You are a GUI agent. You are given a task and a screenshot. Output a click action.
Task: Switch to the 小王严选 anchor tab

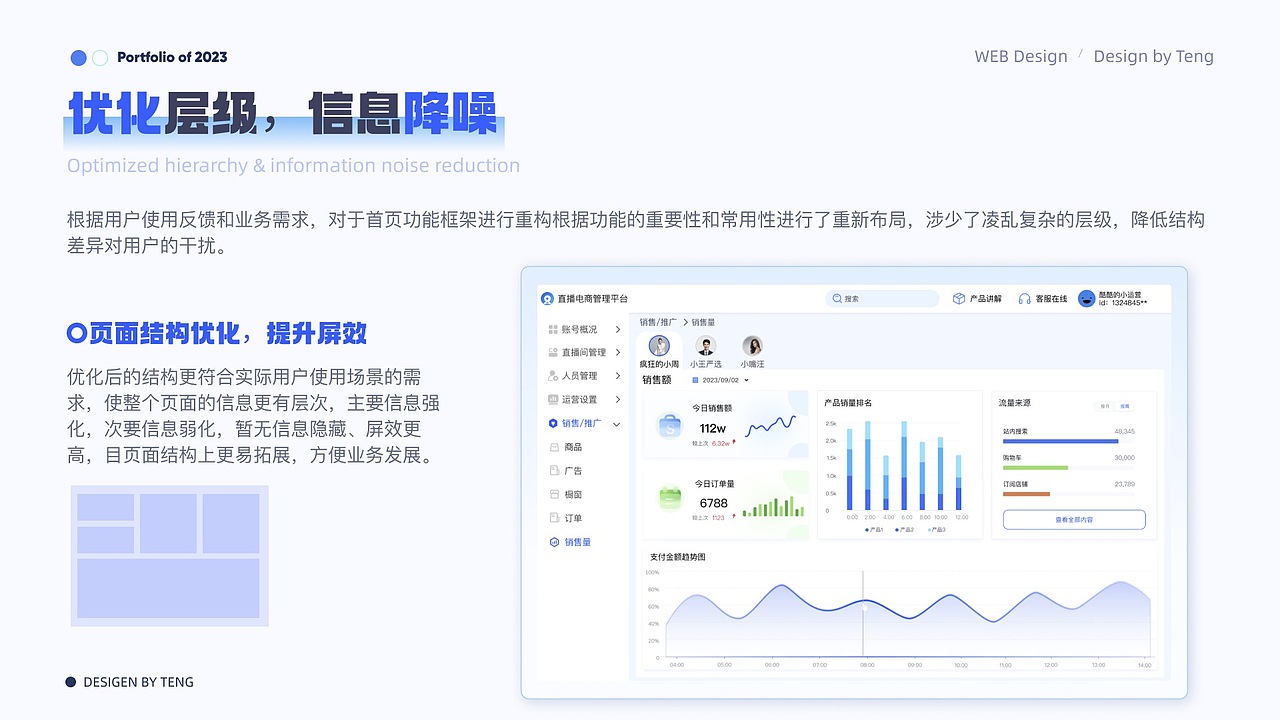pos(706,352)
